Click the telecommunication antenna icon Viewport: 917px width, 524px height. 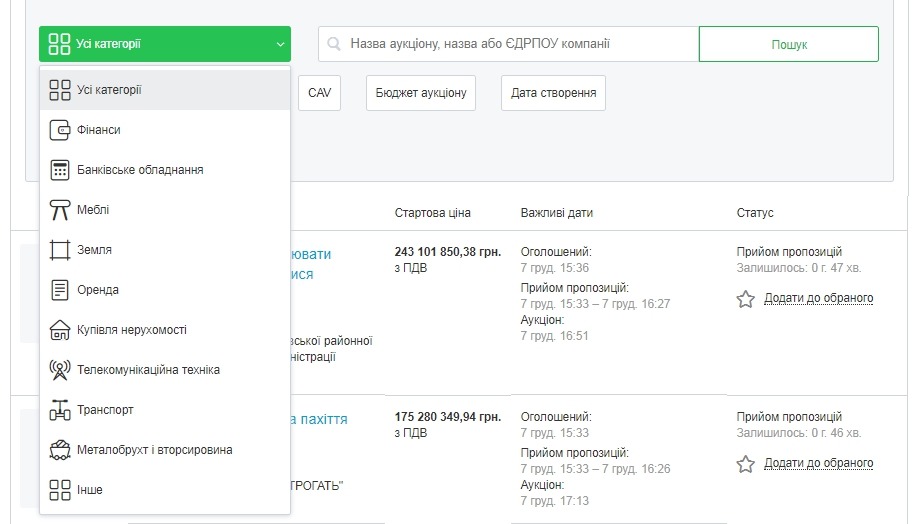pos(60,370)
